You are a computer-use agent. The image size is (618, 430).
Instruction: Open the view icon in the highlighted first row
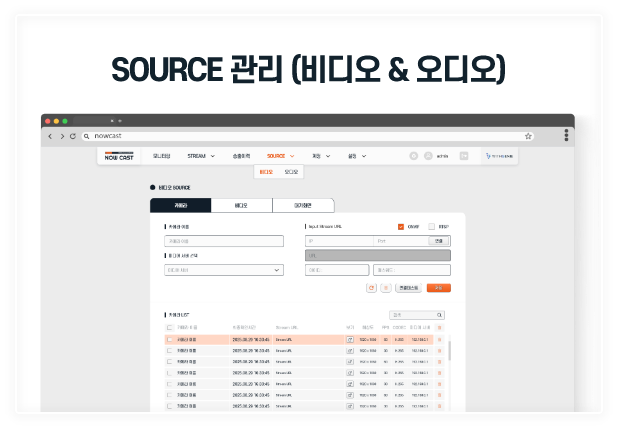(350, 340)
